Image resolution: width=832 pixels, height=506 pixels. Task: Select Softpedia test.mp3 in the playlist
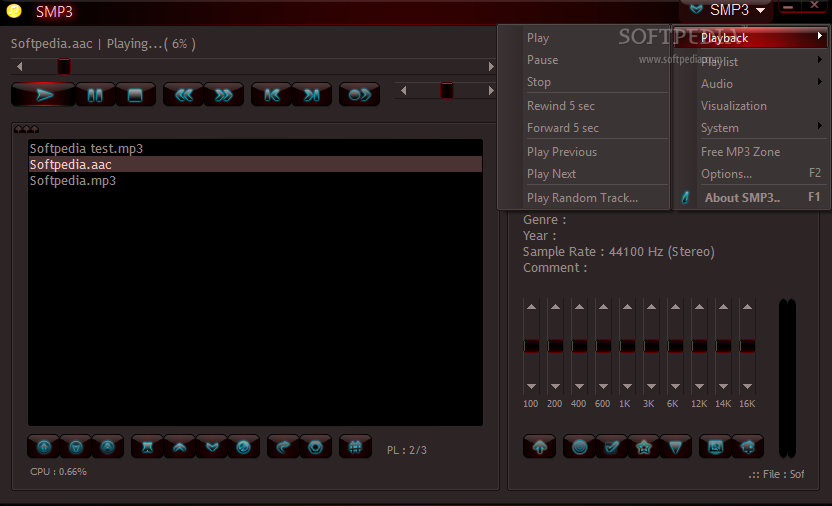pyautogui.click(x=255, y=149)
